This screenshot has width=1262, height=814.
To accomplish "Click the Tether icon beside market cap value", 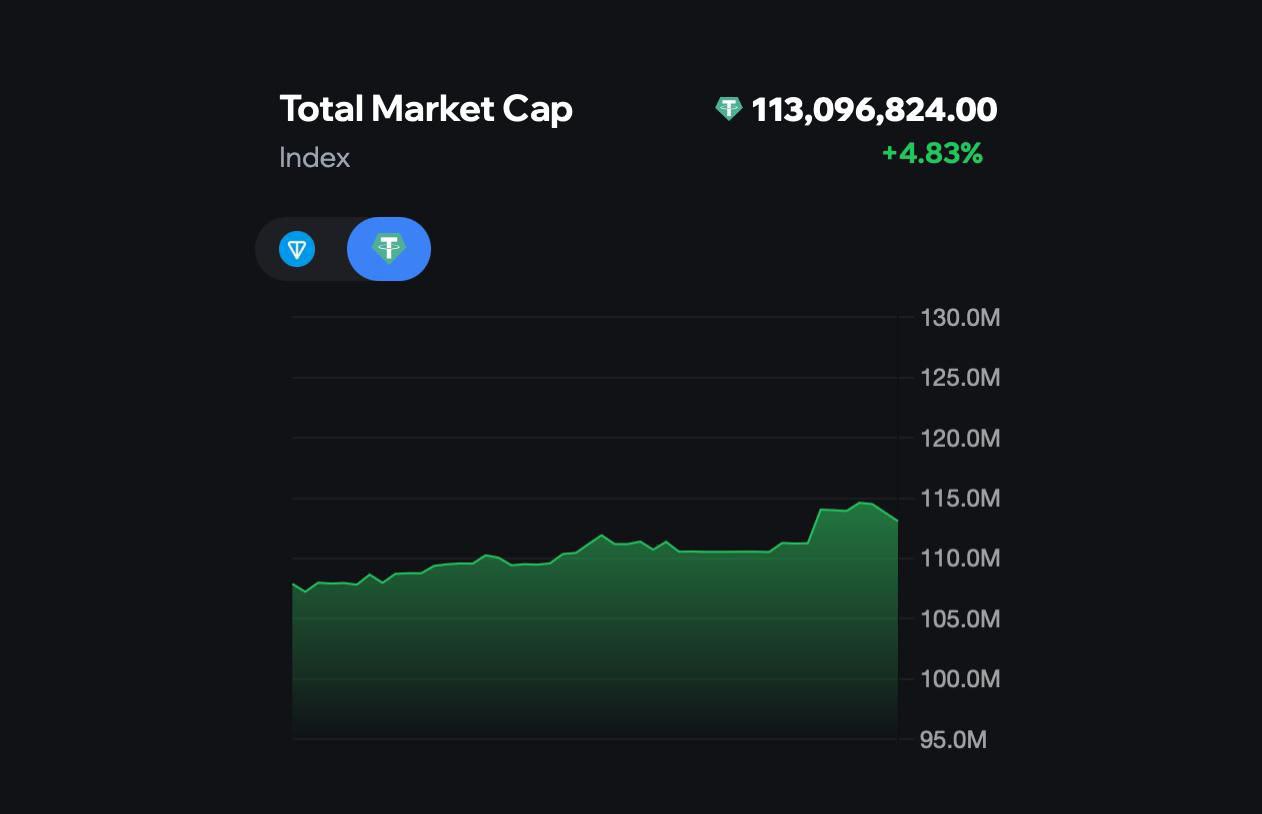I will click(x=729, y=109).
